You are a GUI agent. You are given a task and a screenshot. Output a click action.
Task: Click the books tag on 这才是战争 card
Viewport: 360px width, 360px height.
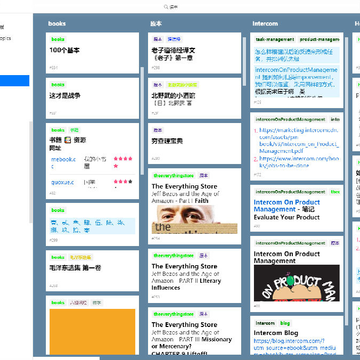coord(58,85)
